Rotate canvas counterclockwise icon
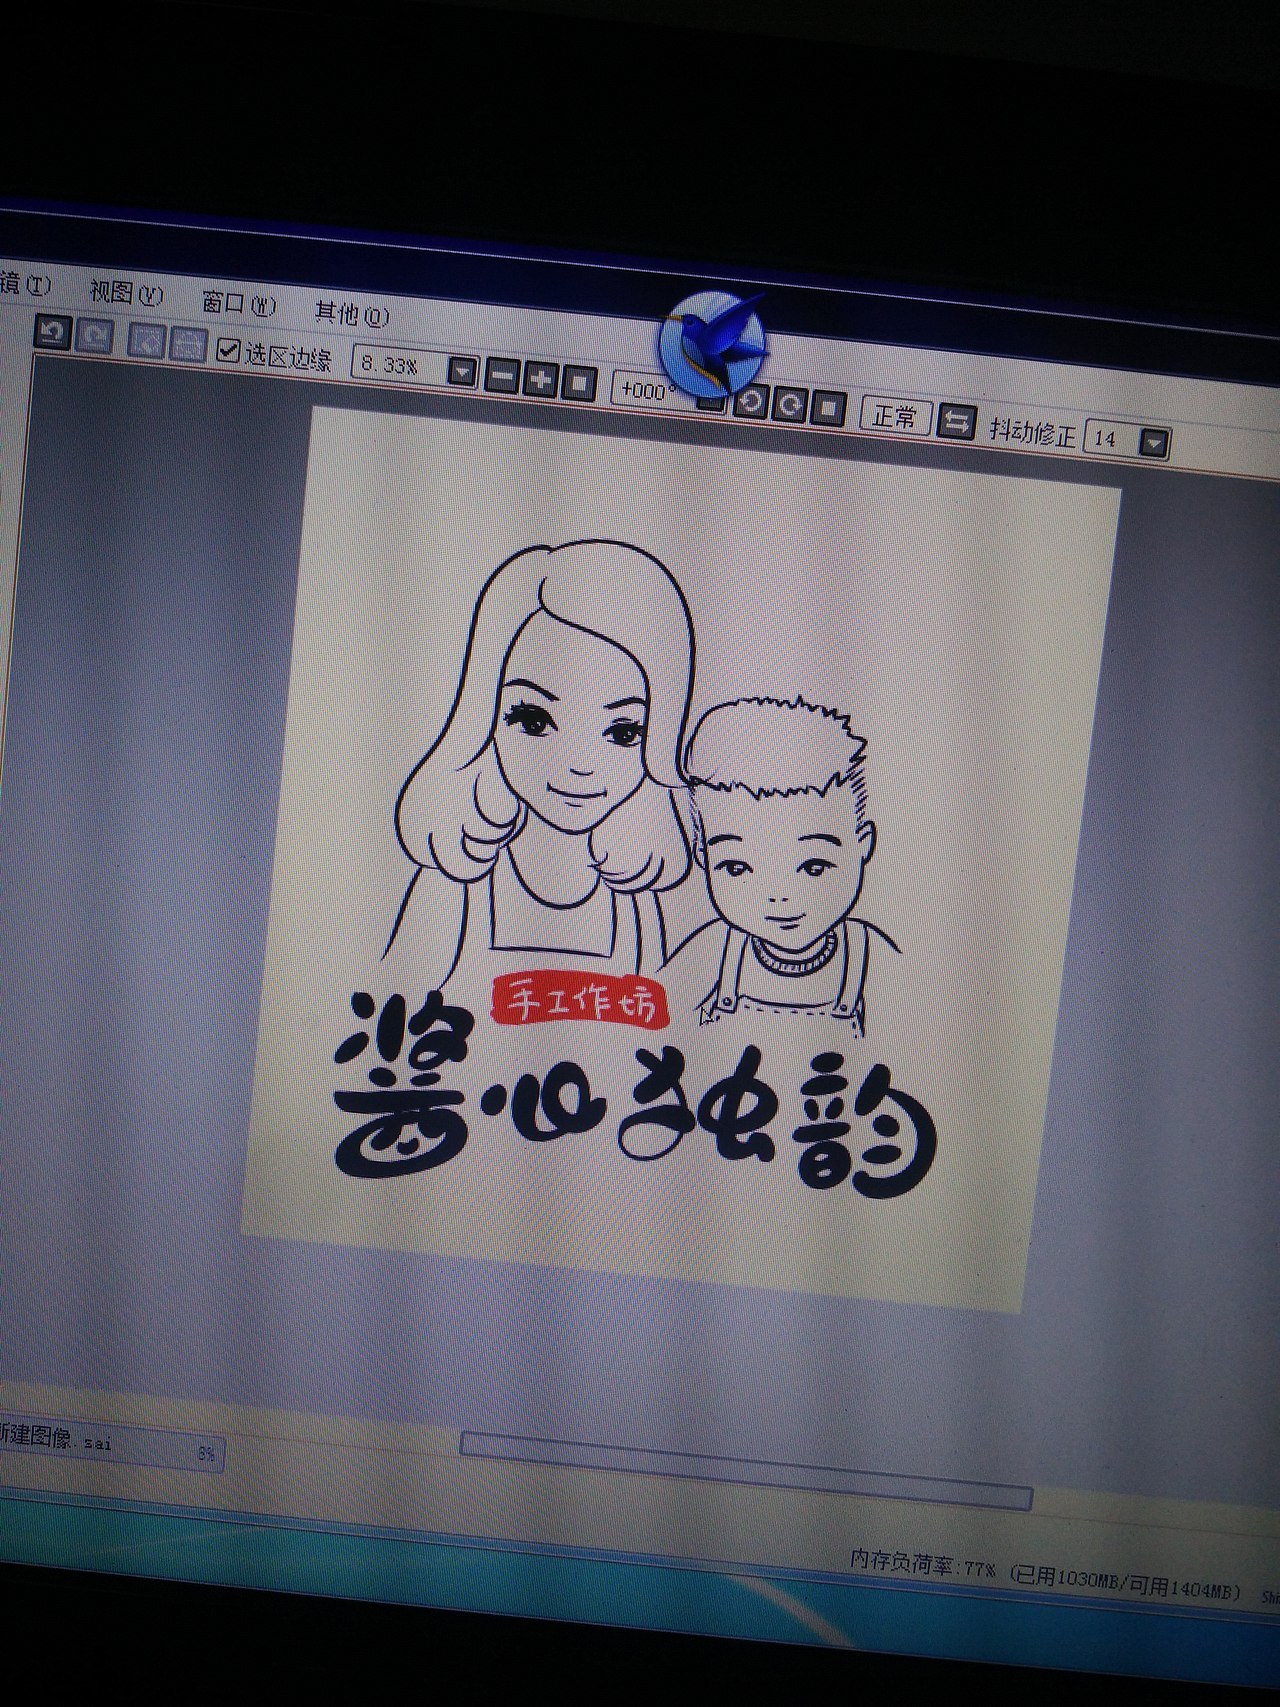Viewport: 1280px width, 1707px height. 751,401
